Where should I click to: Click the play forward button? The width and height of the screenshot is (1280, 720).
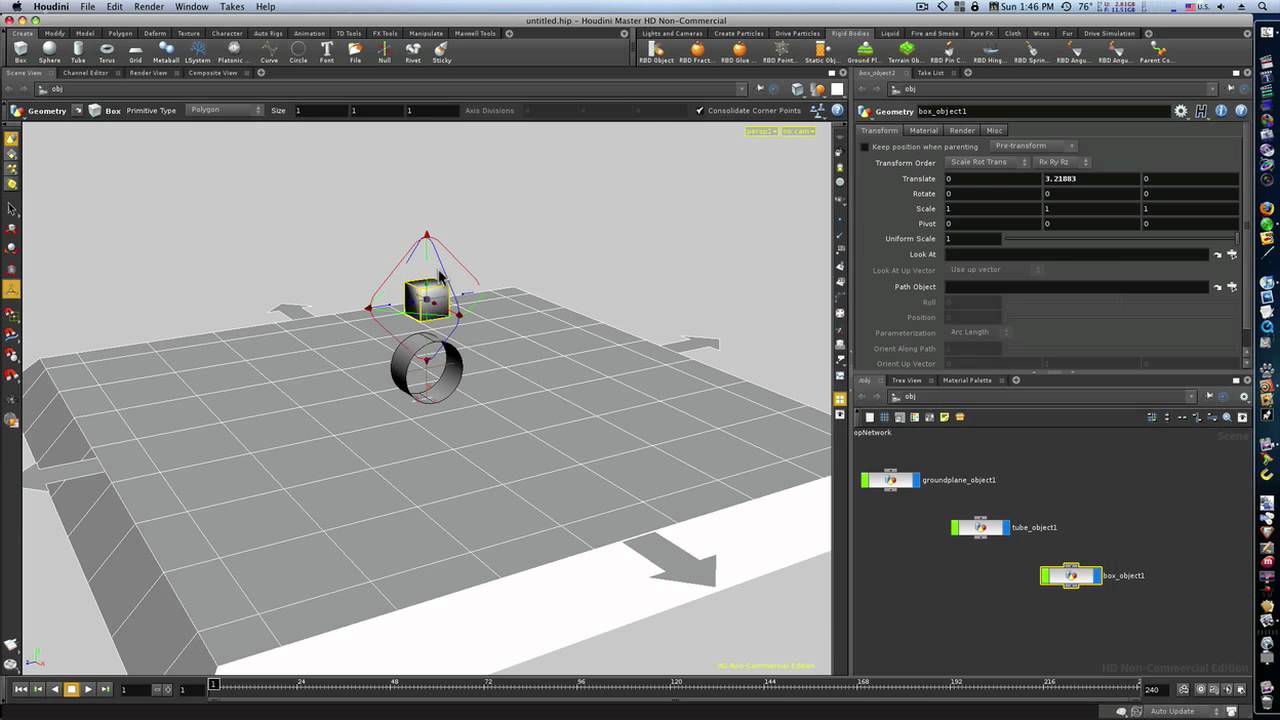(88, 689)
